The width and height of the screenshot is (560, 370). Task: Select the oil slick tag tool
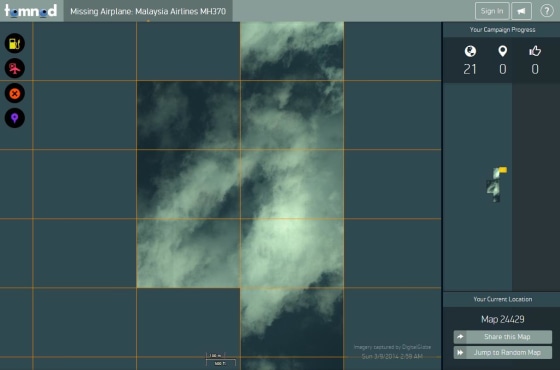point(15,43)
